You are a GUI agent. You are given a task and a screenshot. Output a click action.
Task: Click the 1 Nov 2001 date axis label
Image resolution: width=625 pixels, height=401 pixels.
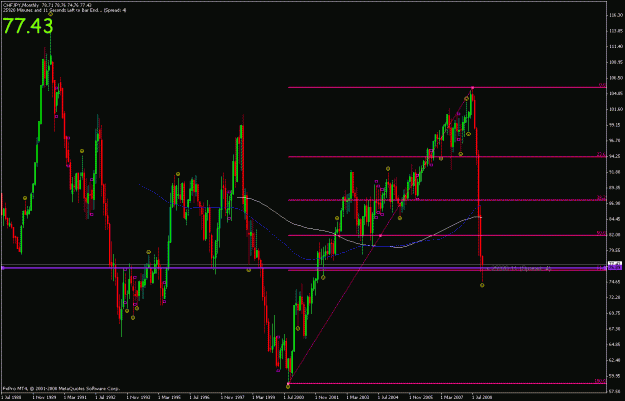325,397
